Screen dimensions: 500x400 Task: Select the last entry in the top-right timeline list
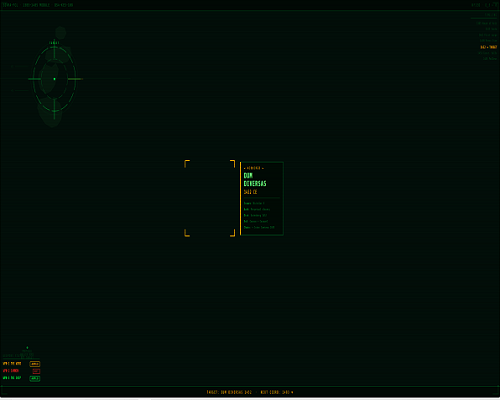pyautogui.click(x=490, y=59)
